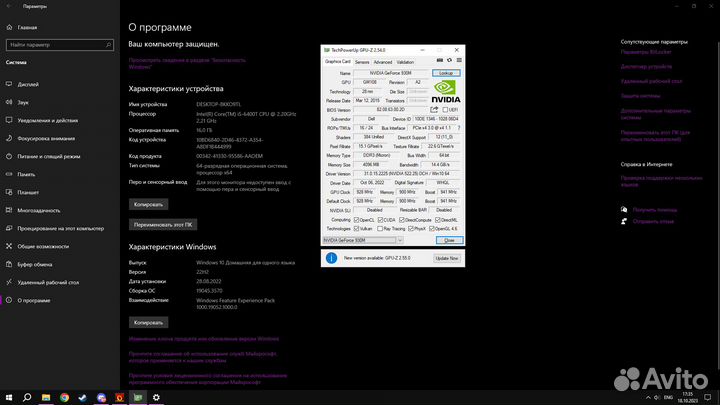Screen dimensions: 720x405
Task: Click the ENG language indicator
Action: pos(668,398)
